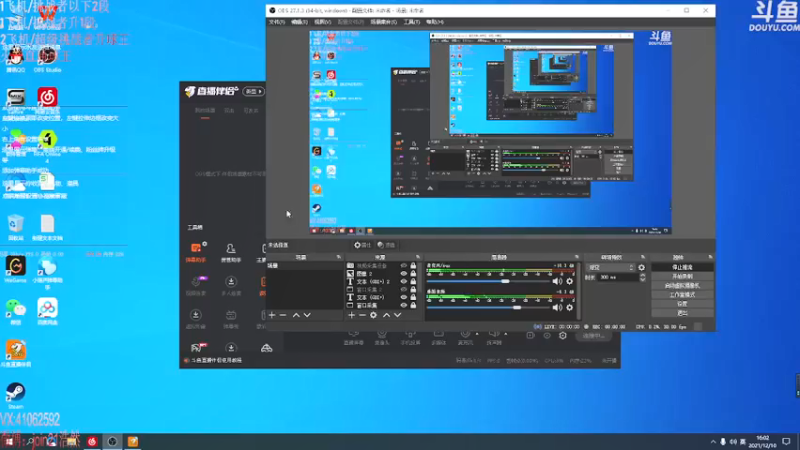Open 视图(V) menu in OBS
The width and height of the screenshot is (800, 450).
pyautogui.click(x=322, y=22)
